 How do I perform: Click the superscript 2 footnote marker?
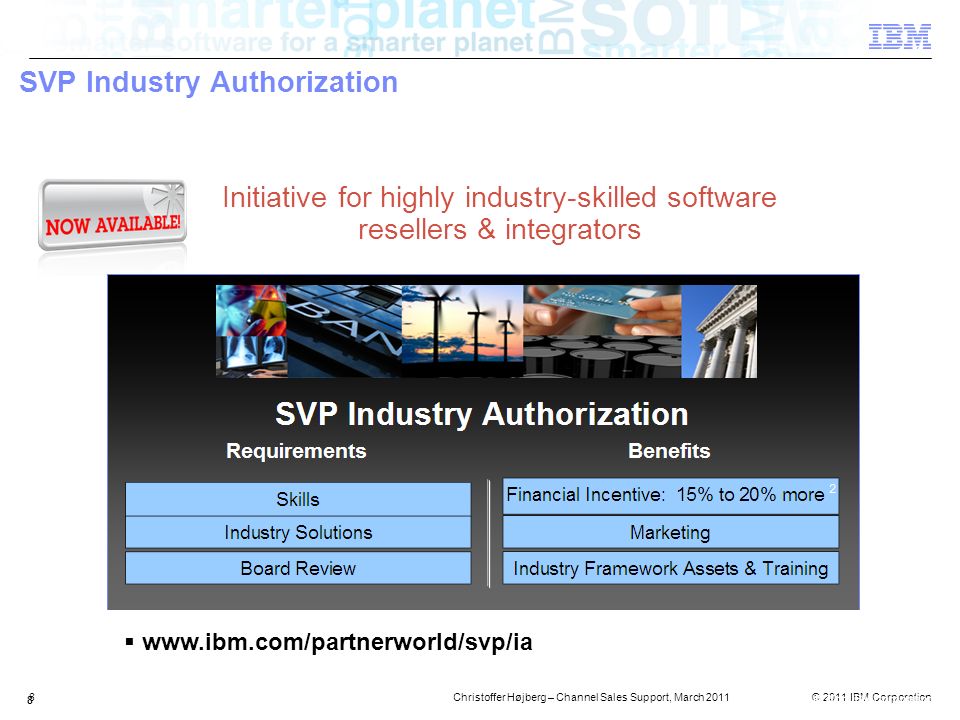tap(833, 488)
